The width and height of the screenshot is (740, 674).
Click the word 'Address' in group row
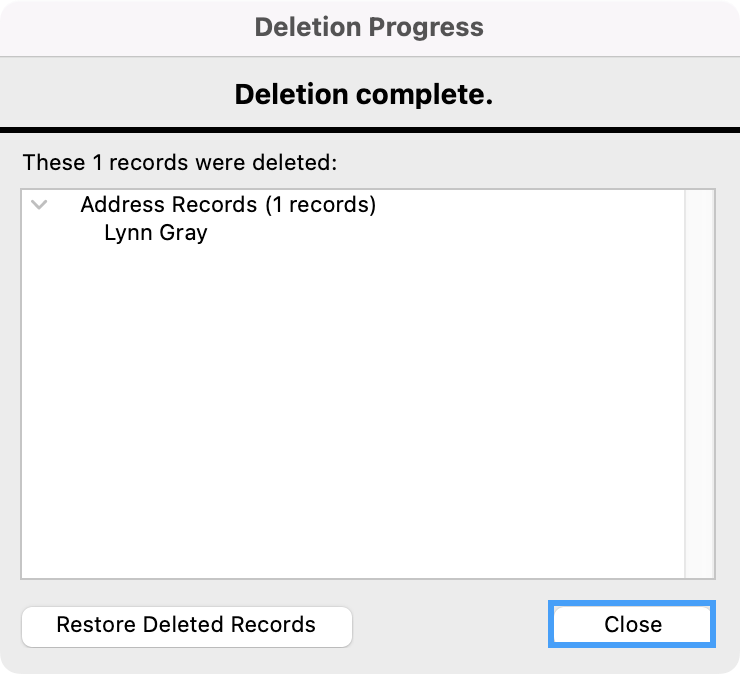tap(119, 205)
